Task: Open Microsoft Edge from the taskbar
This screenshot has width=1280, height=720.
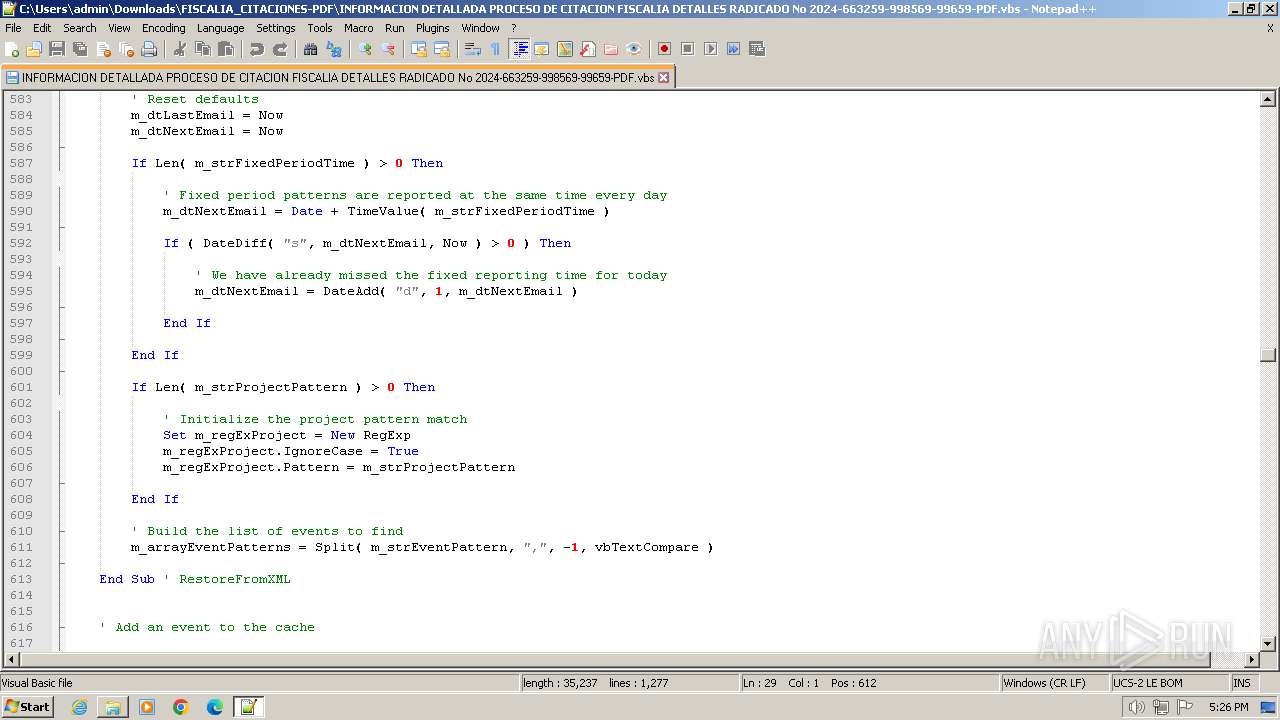Action: (x=215, y=707)
